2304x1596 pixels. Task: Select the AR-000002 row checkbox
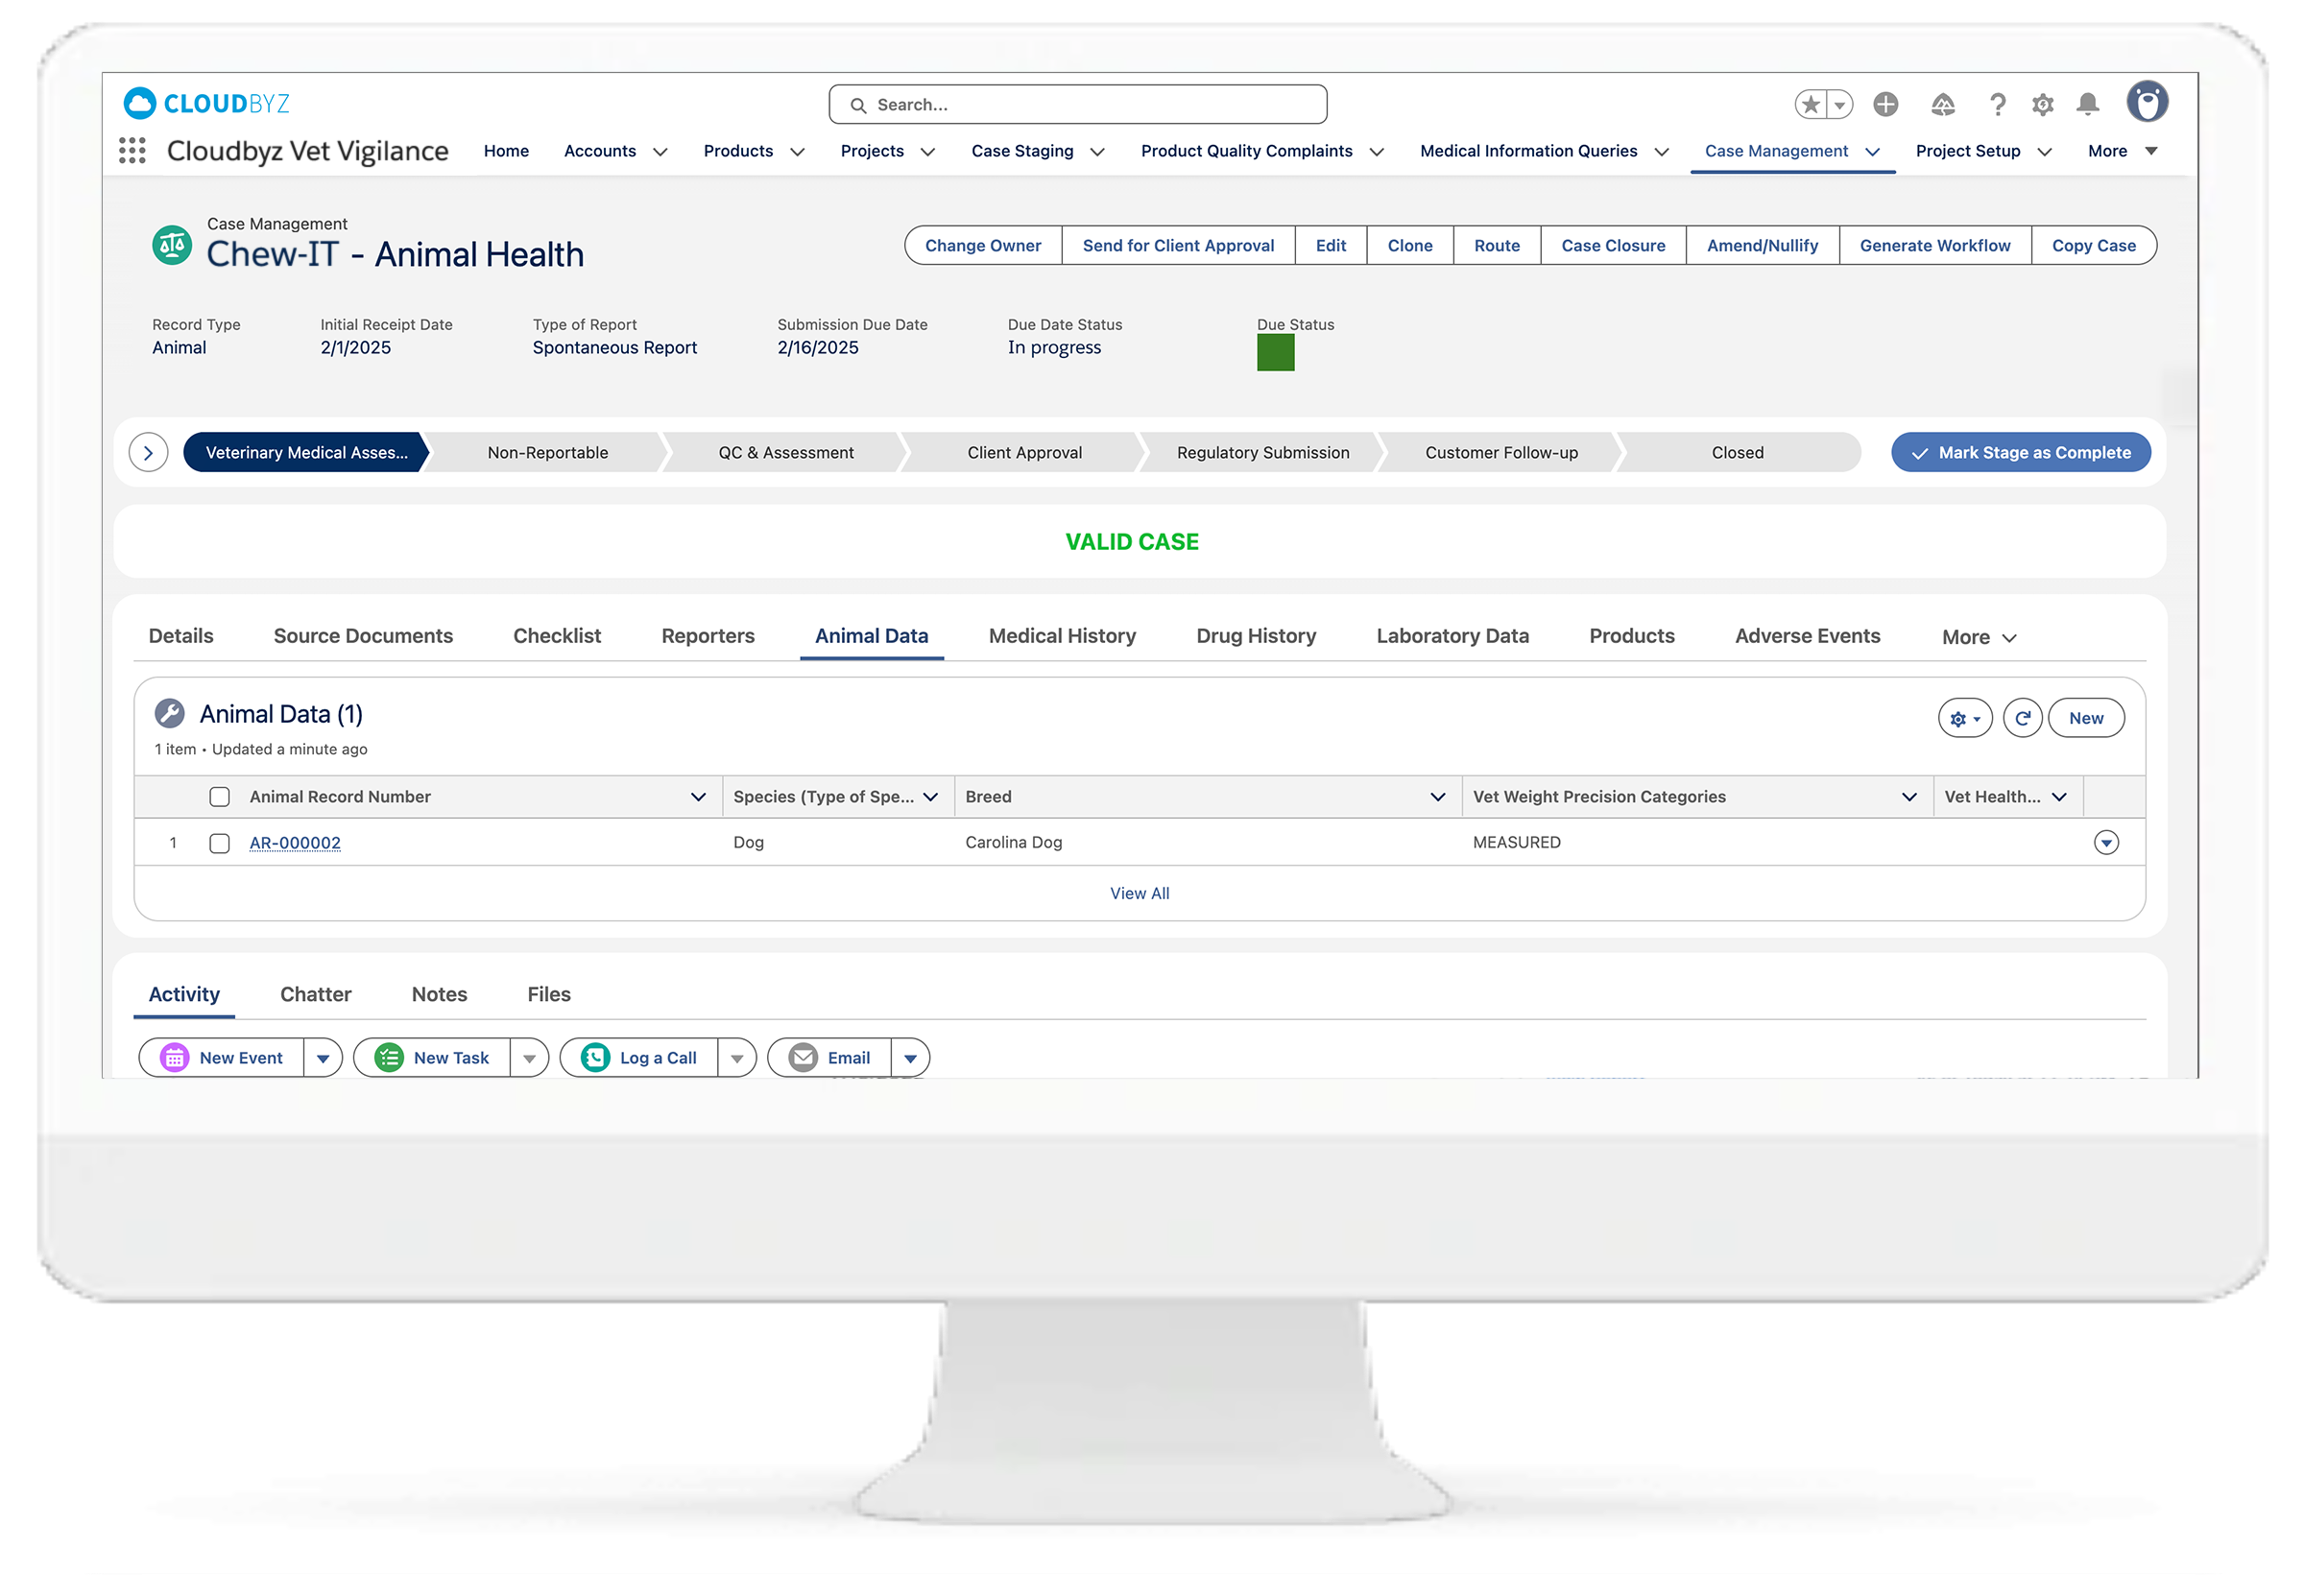219,843
